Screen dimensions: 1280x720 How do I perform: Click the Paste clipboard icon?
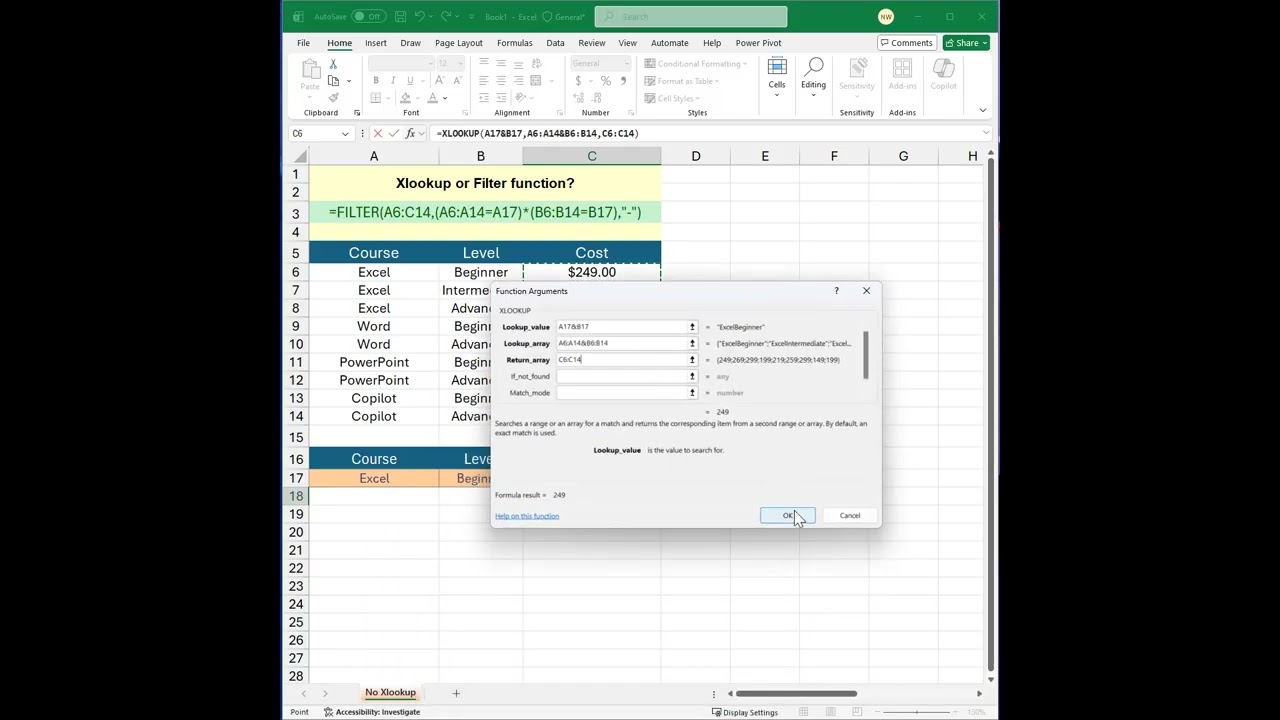(x=310, y=69)
